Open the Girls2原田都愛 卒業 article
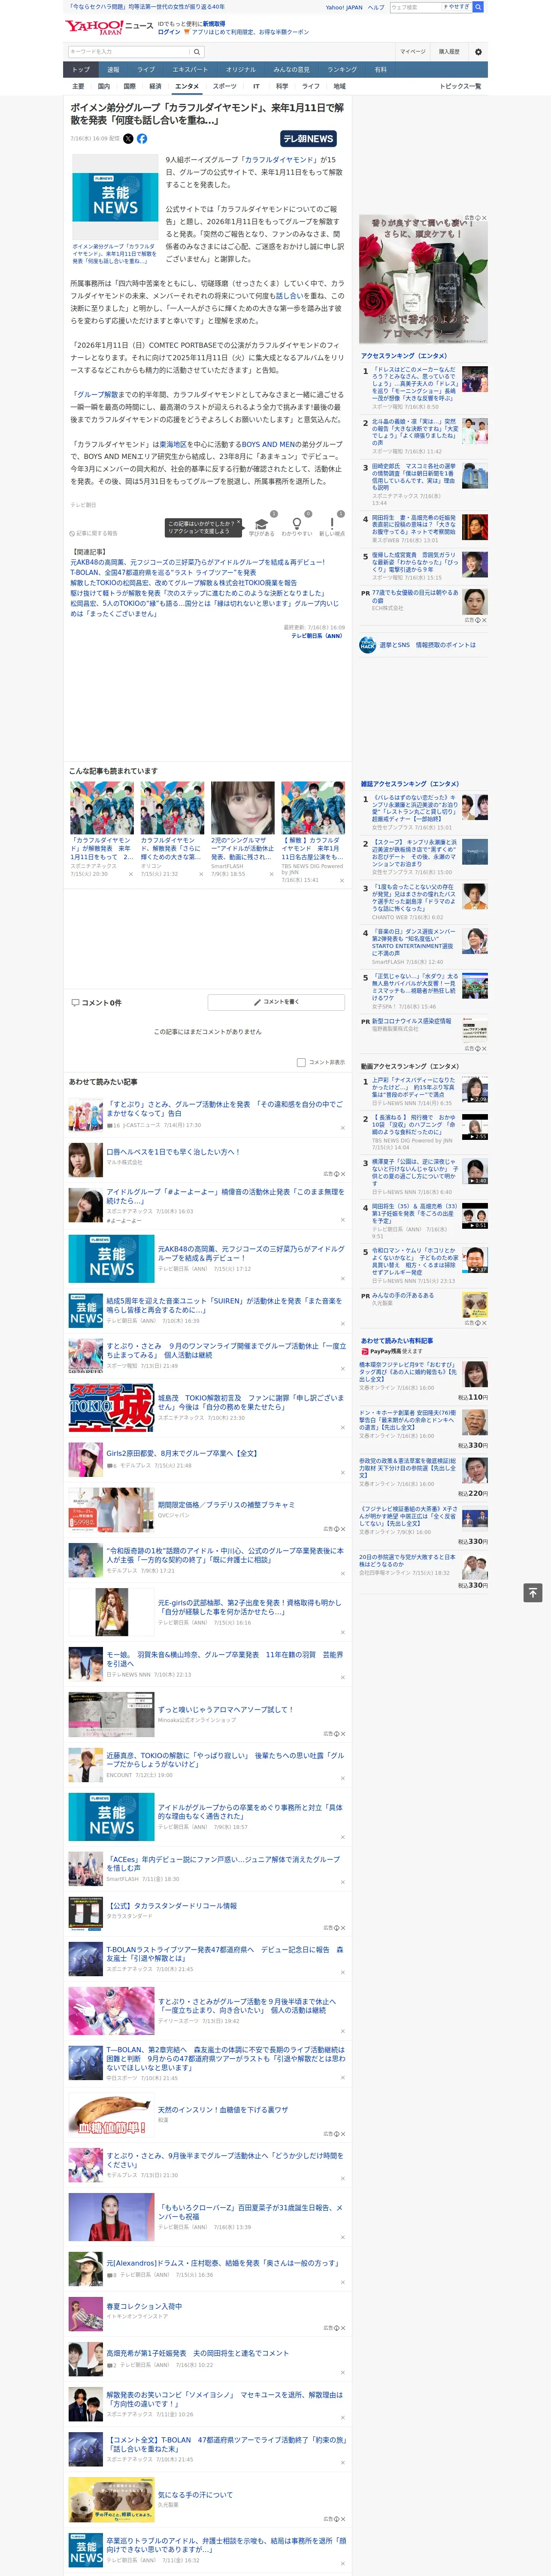Image resolution: width=551 pixels, height=2576 pixels. point(182,1453)
